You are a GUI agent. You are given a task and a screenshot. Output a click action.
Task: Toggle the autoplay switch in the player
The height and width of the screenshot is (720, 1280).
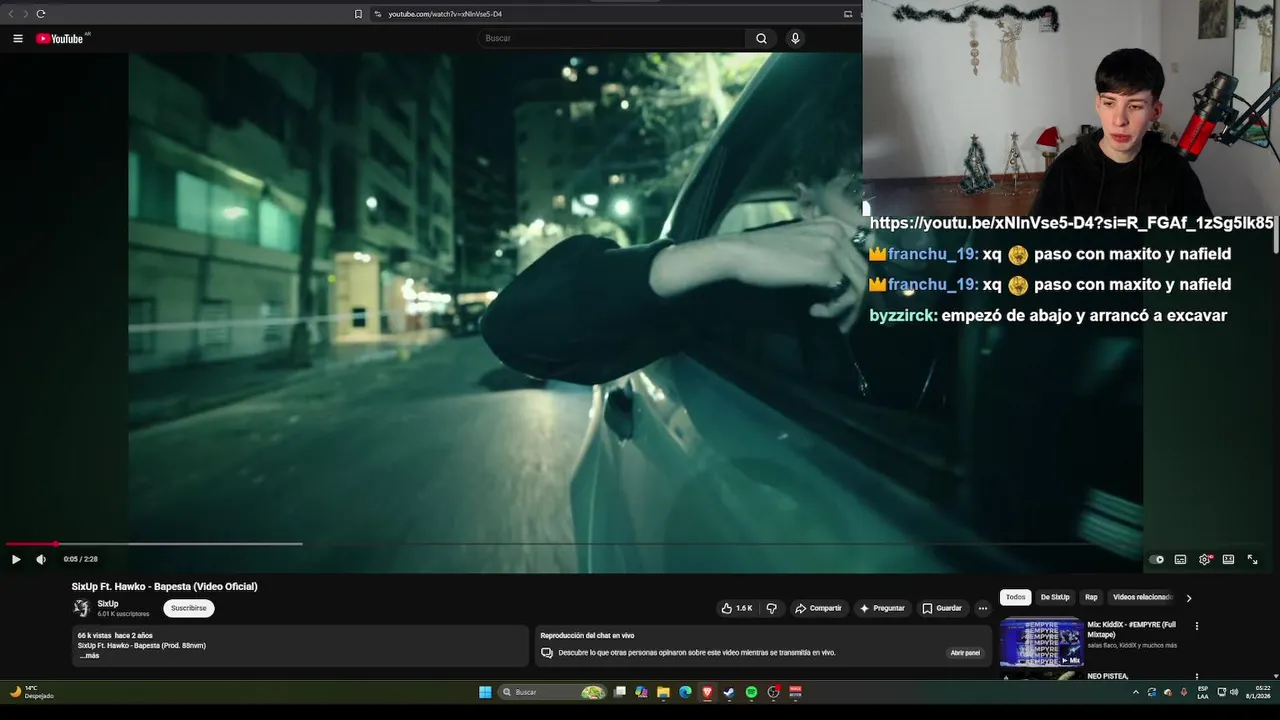click(1156, 559)
